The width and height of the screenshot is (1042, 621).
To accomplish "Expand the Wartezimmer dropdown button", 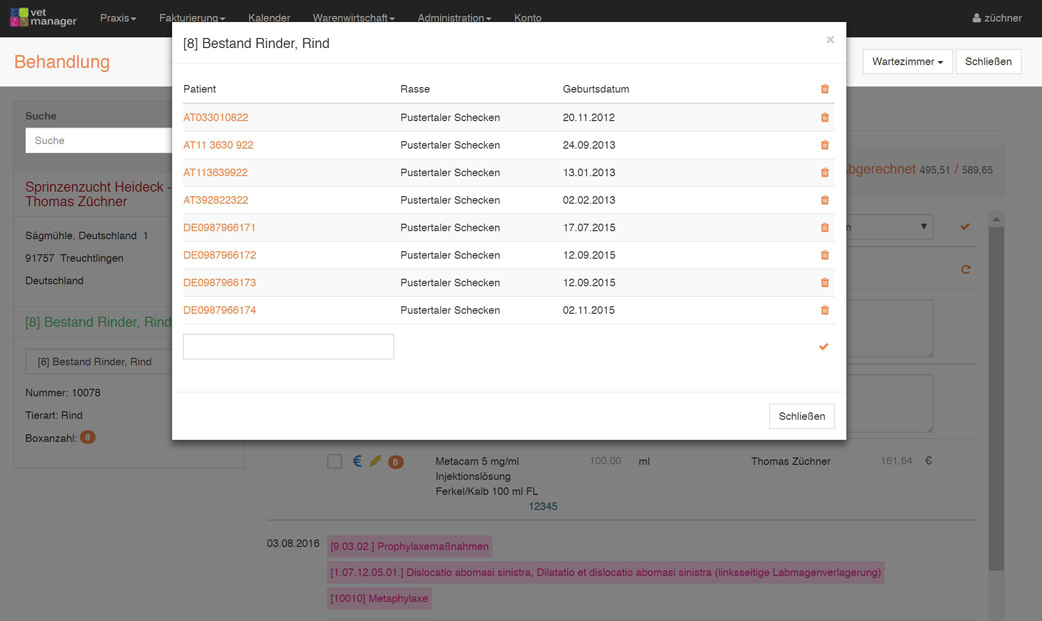I will (907, 62).
